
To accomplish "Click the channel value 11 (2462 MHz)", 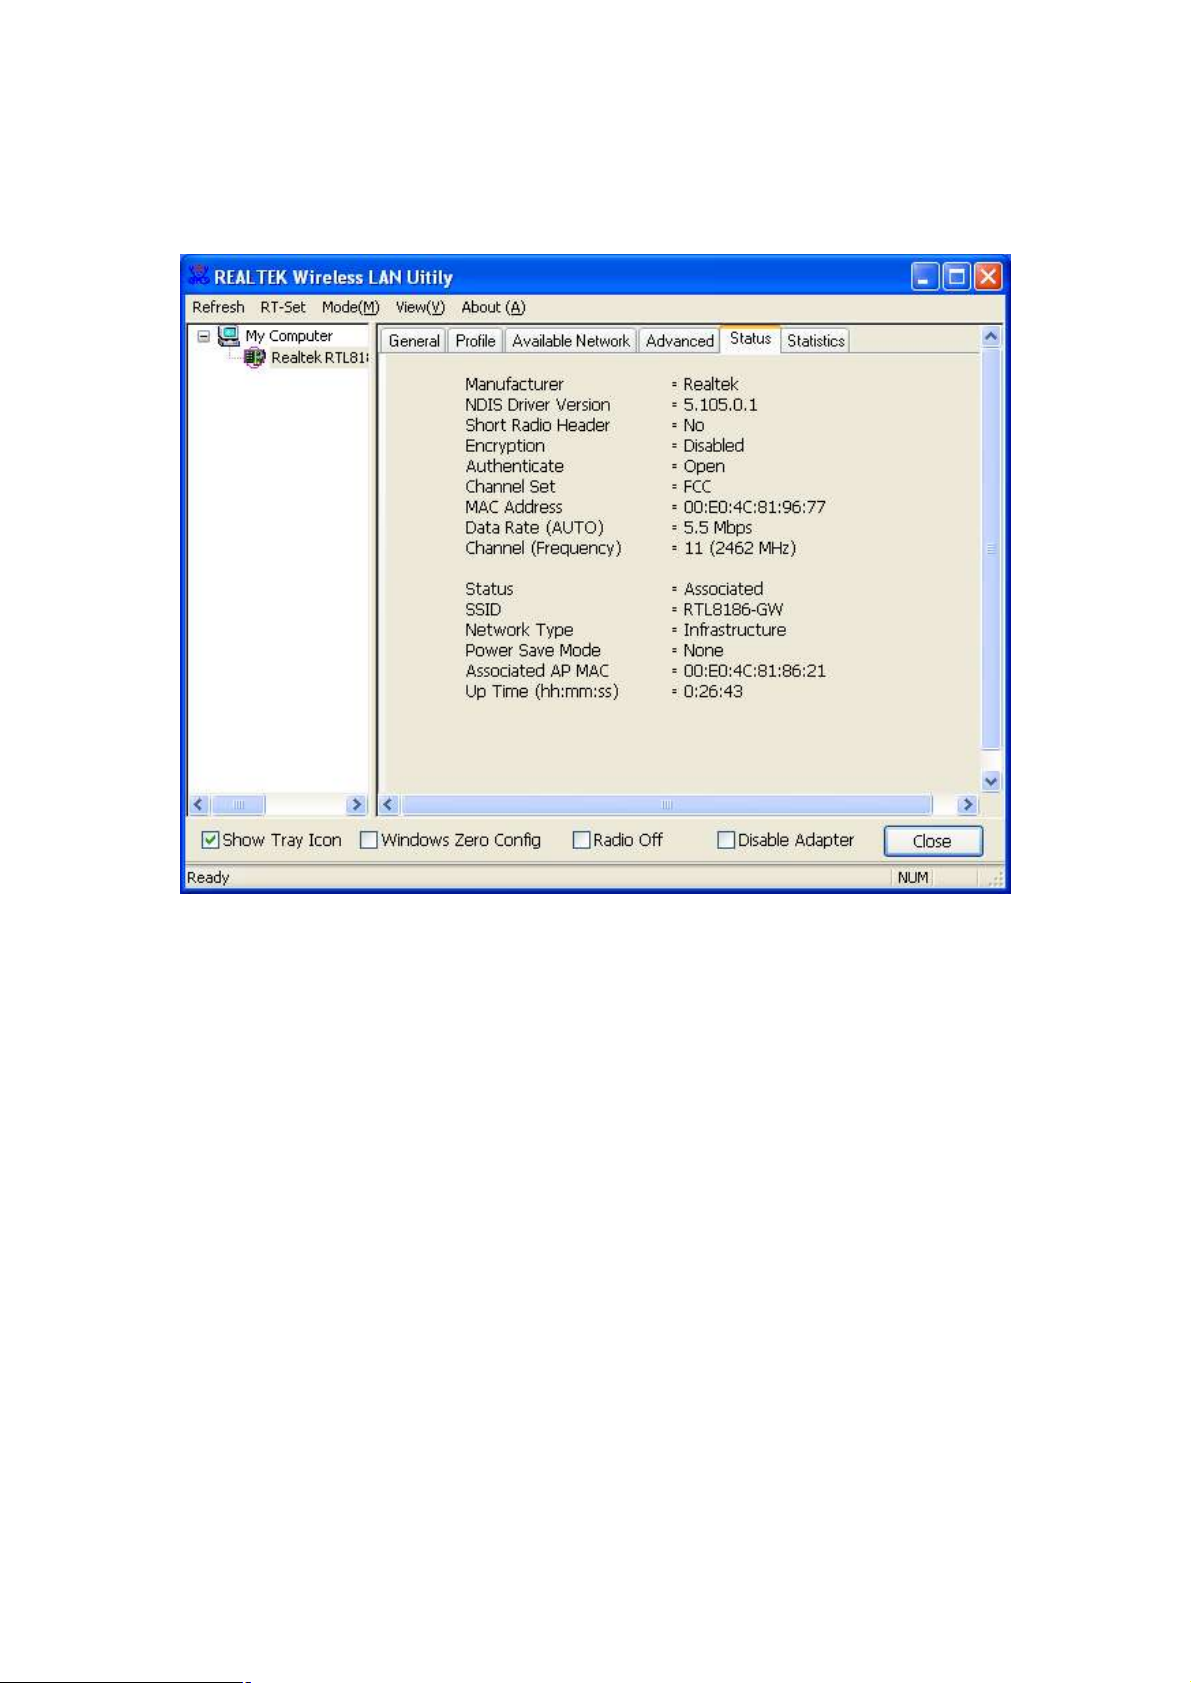I will (739, 548).
